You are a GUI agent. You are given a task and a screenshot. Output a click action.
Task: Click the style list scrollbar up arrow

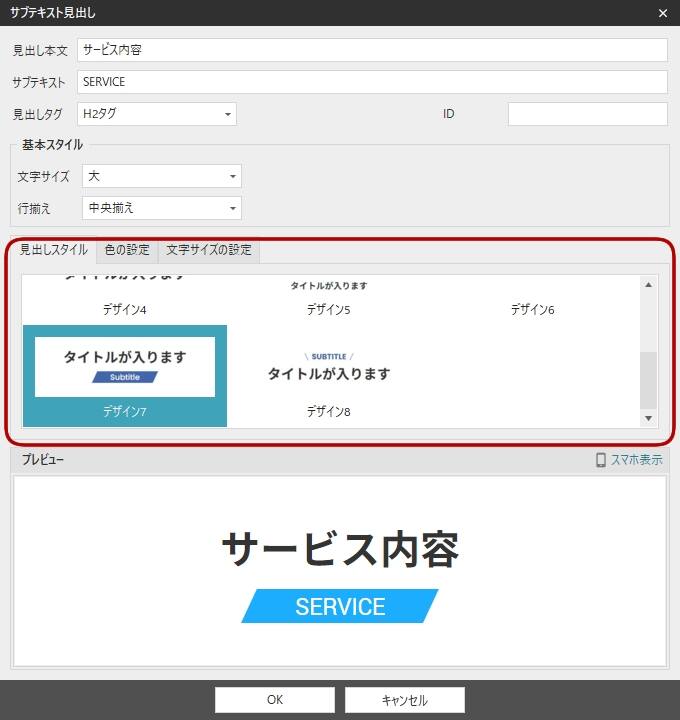coord(648,285)
